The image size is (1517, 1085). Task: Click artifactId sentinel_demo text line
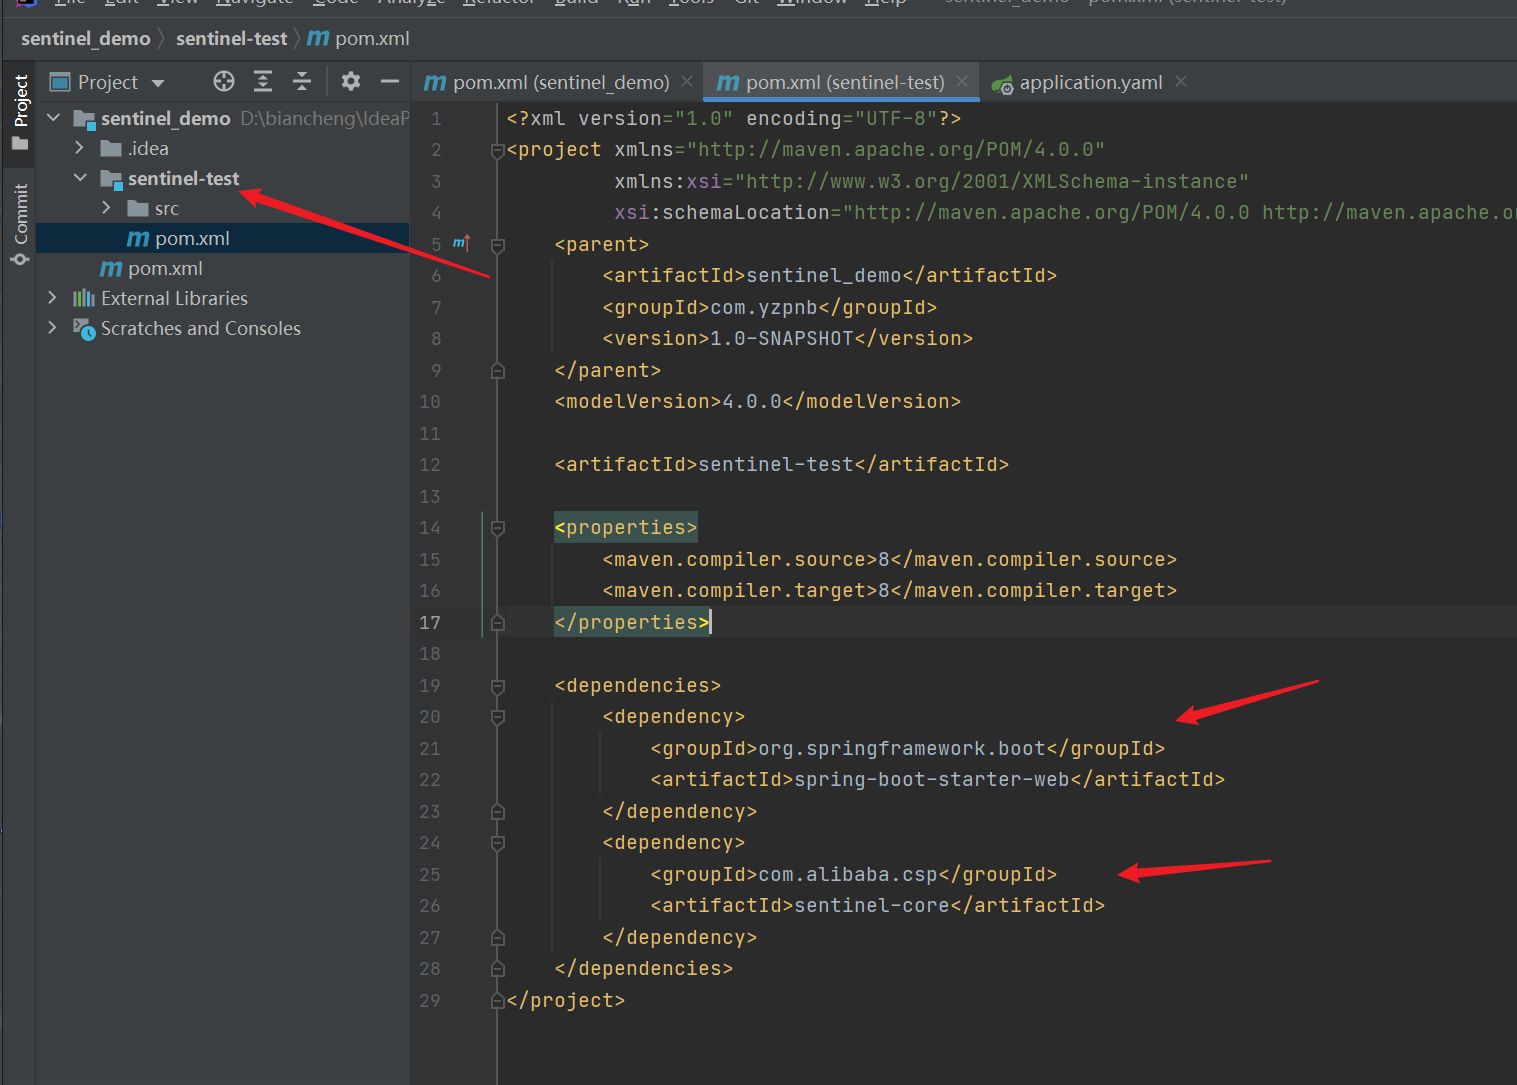pos(830,275)
